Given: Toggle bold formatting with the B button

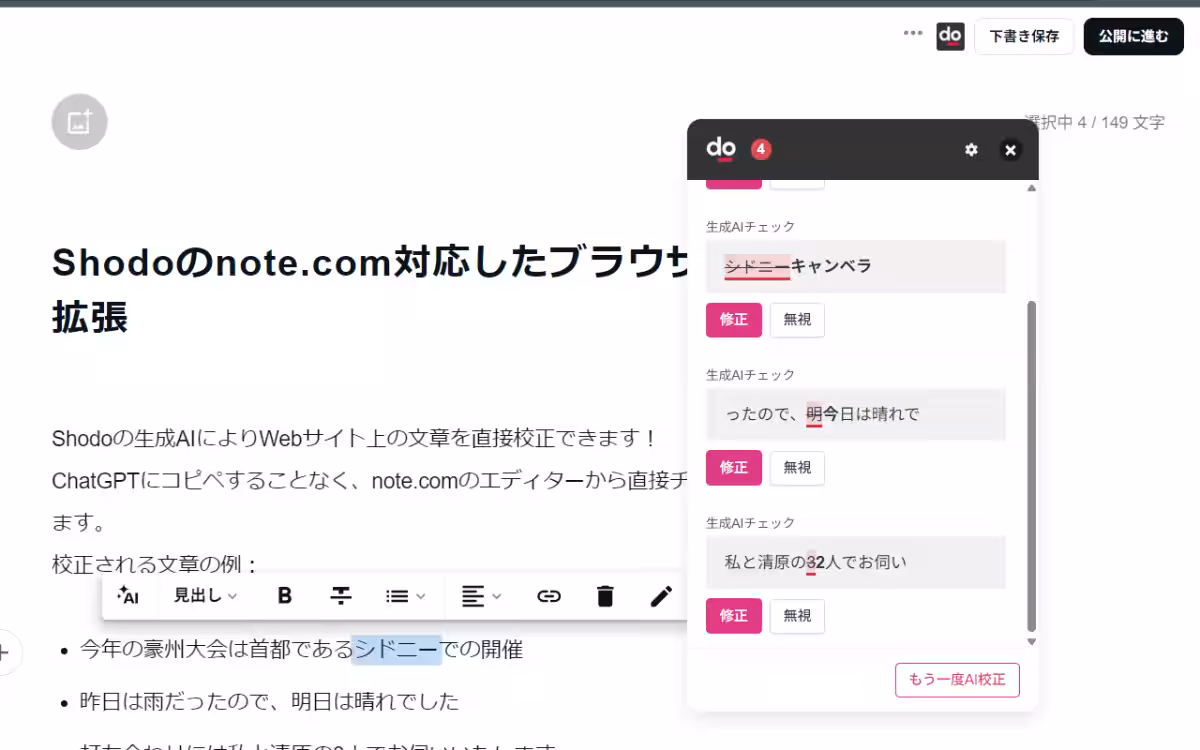Looking at the screenshot, I should [284, 596].
